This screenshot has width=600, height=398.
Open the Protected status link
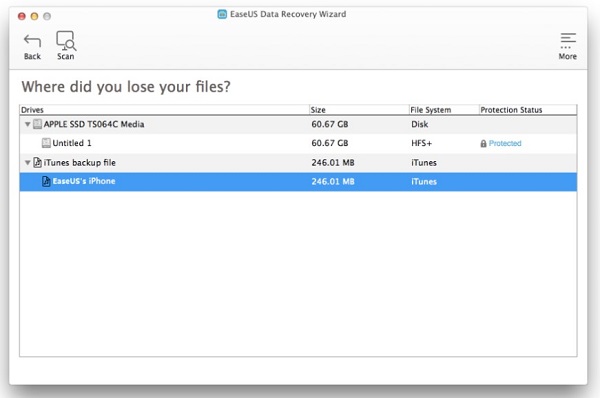pos(505,144)
